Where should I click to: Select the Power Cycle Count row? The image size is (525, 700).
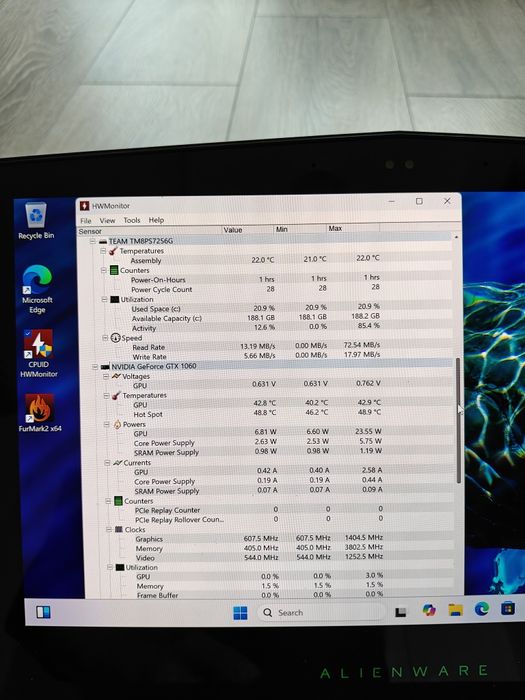point(266,289)
